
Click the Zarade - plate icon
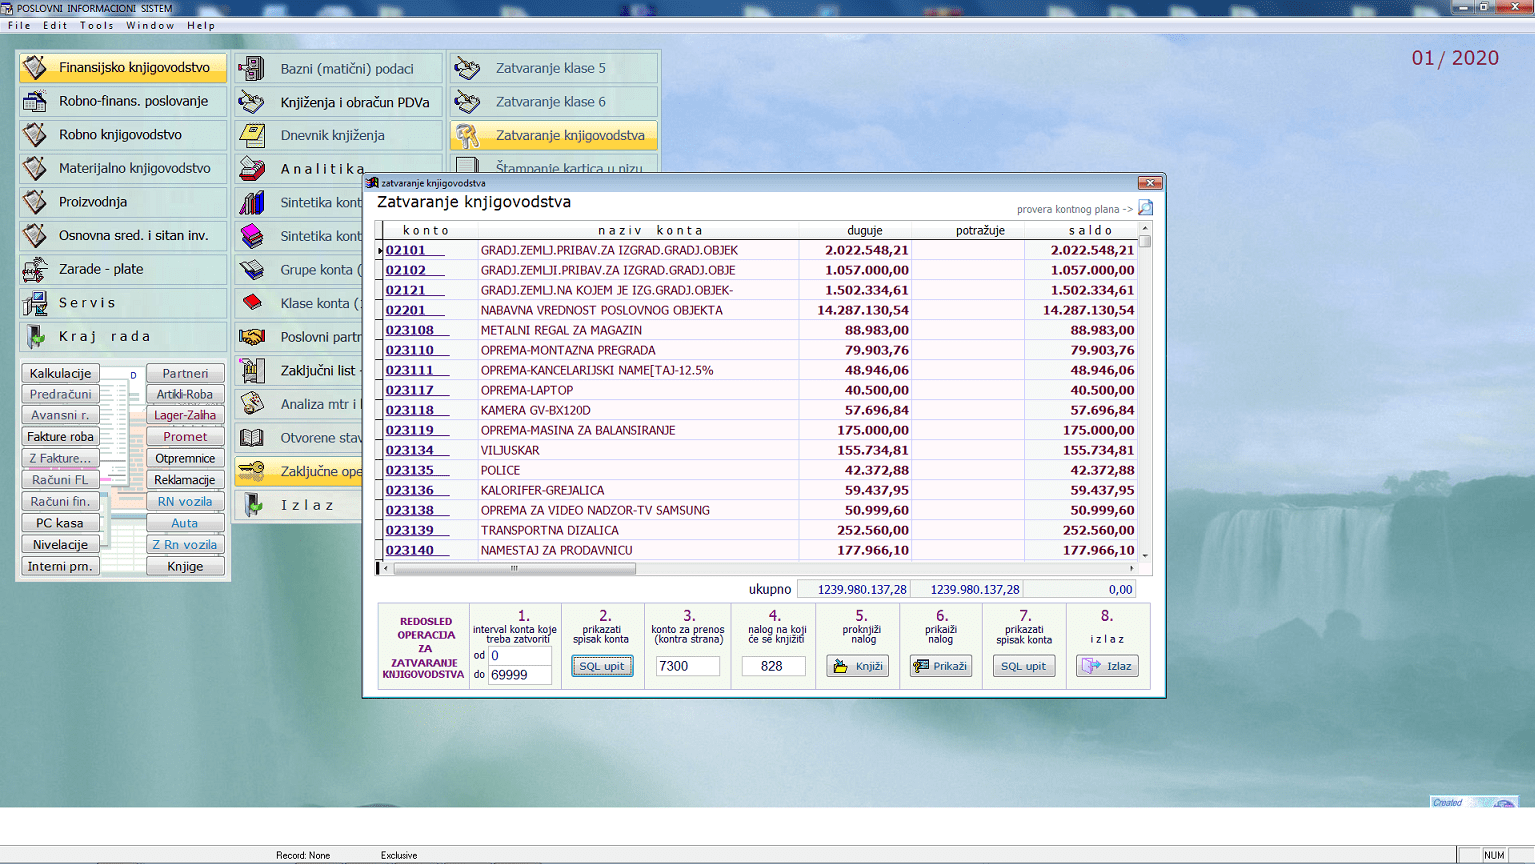point(35,269)
